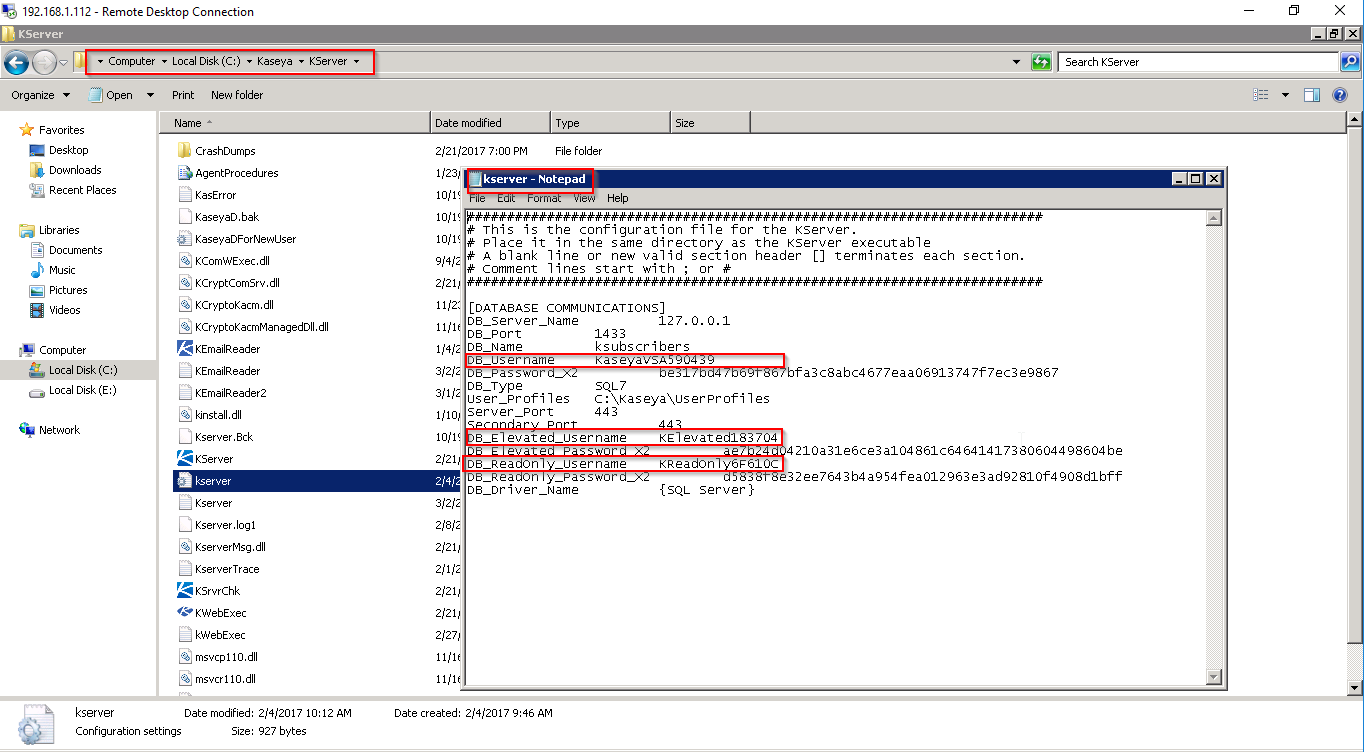The width and height of the screenshot is (1364, 752).
Task: Select the AgentProcedures item
Action: point(236,173)
